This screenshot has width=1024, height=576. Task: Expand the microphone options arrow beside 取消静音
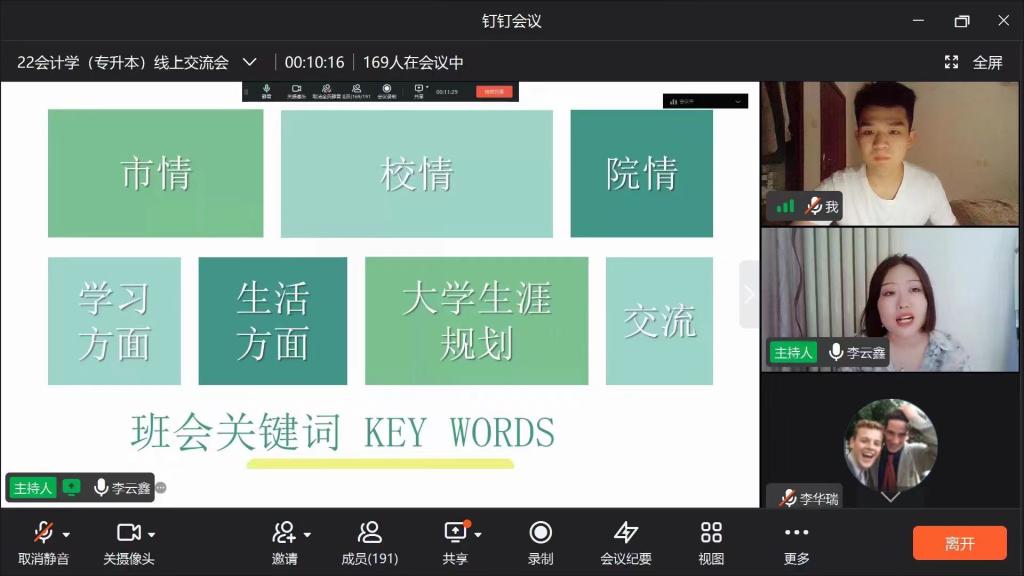(x=66, y=534)
